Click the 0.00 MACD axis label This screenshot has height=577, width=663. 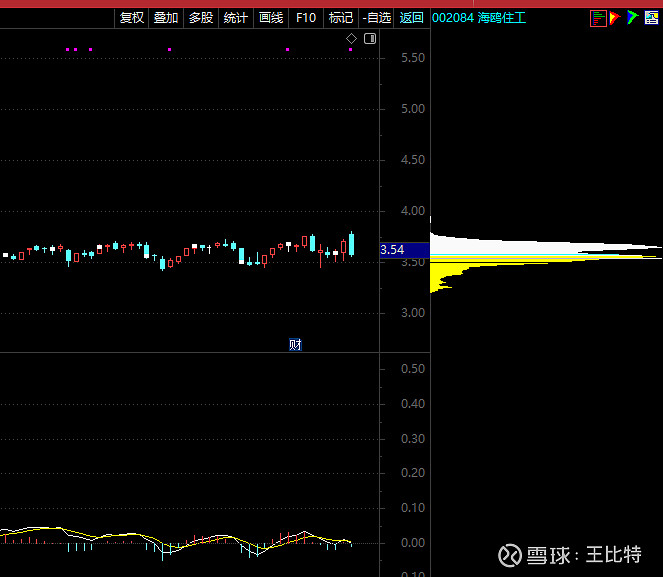[413, 543]
